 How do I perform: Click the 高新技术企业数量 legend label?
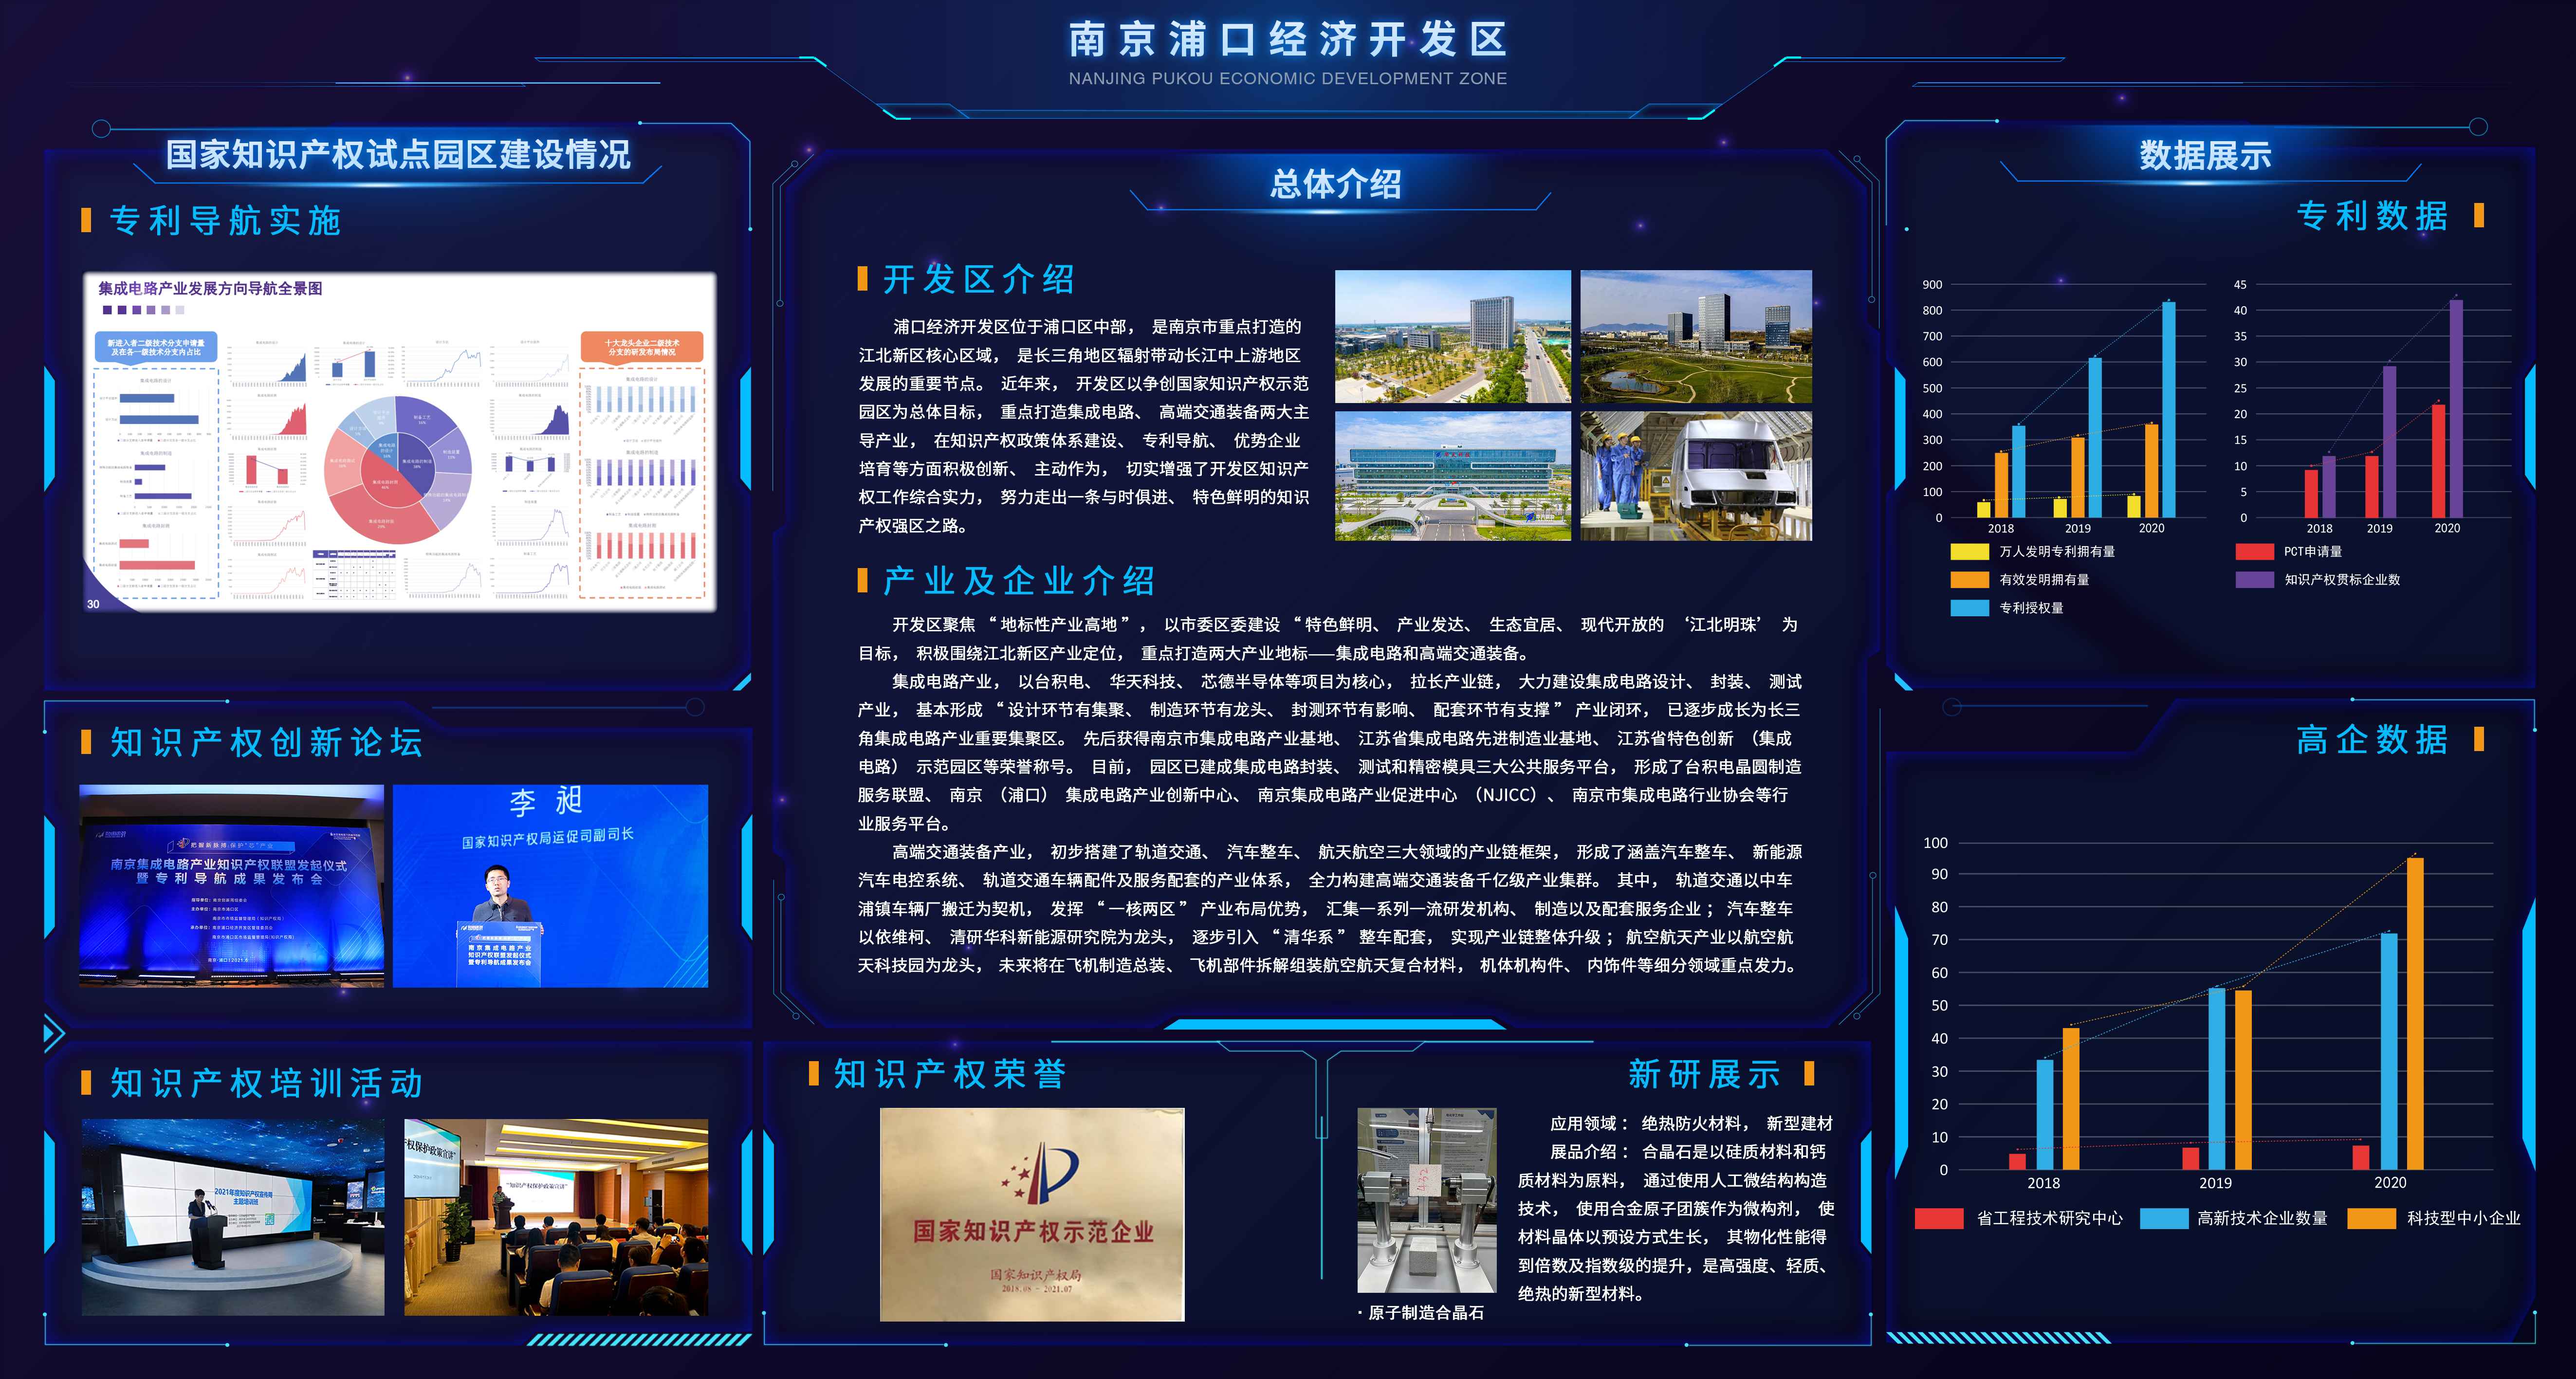[2262, 1218]
